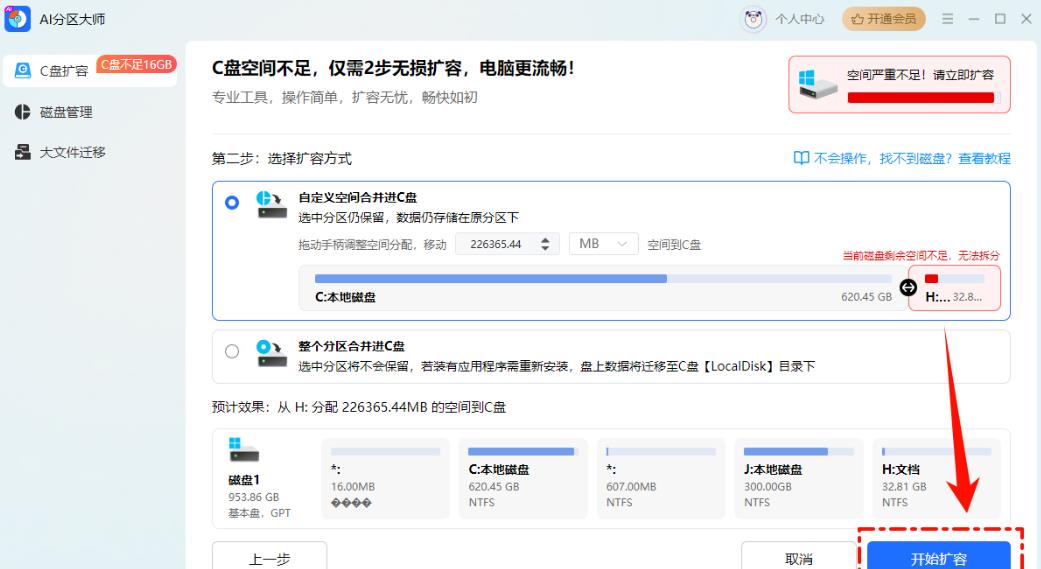Click the 磁盘1 disk icon
This screenshot has height=569, width=1041.
point(243,449)
